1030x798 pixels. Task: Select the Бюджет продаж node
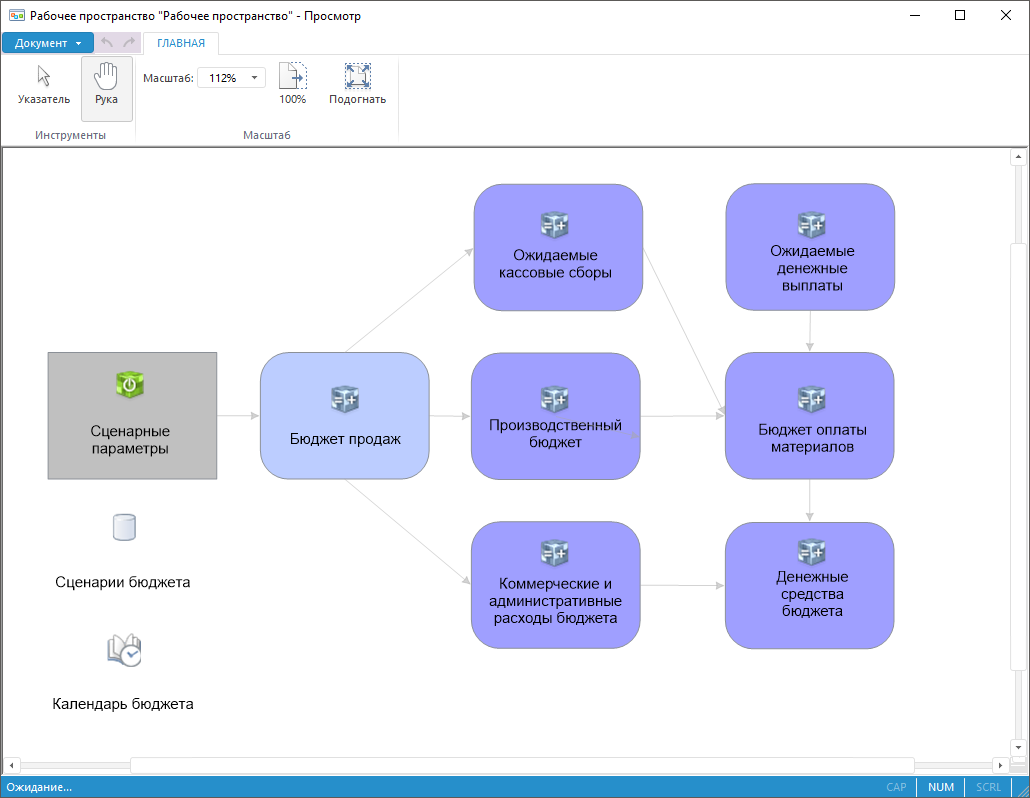[345, 416]
